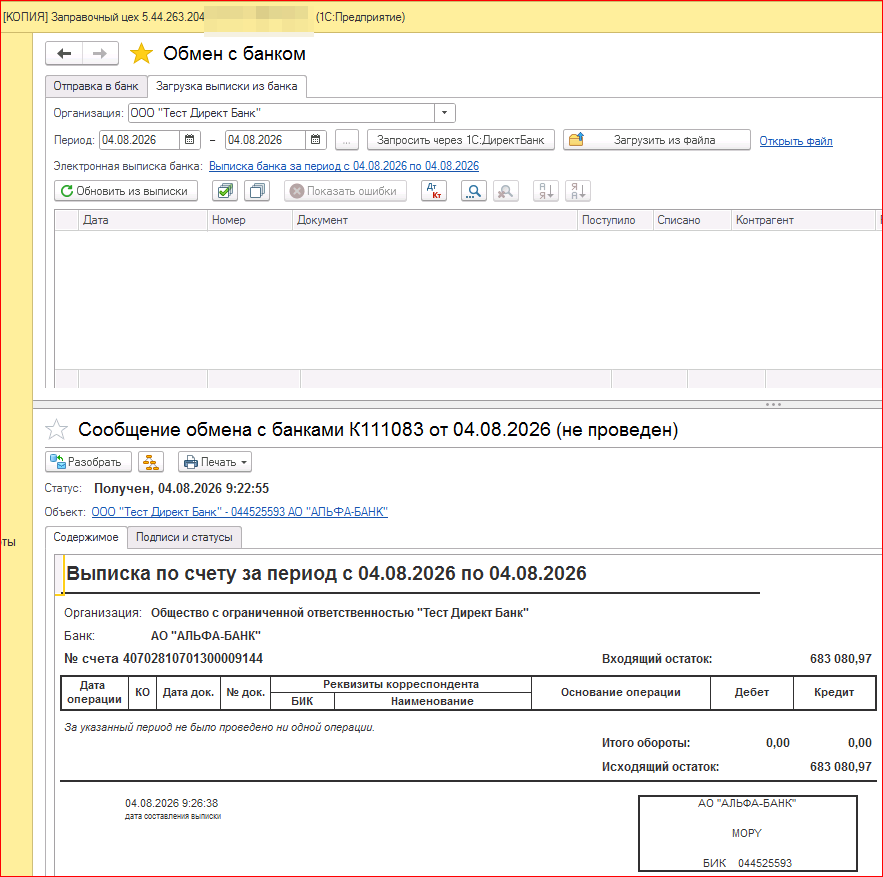Image resolution: width=883 pixels, height=877 pixels.
Task: Click Основание операции column header
Action: [621, 693]
